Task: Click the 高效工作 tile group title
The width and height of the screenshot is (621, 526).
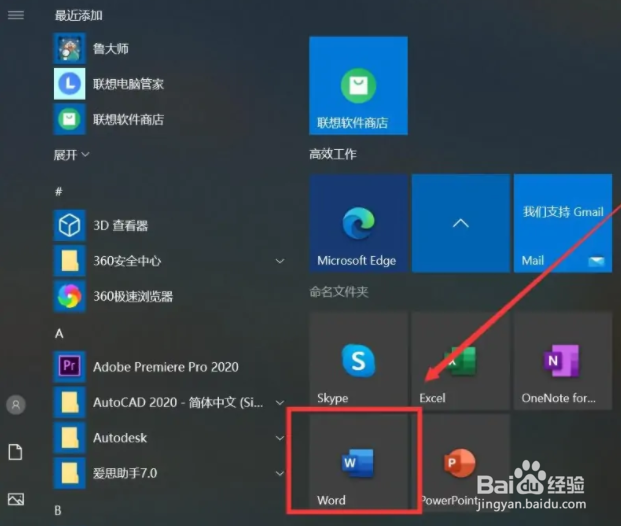Action: (x=333, y=154)
